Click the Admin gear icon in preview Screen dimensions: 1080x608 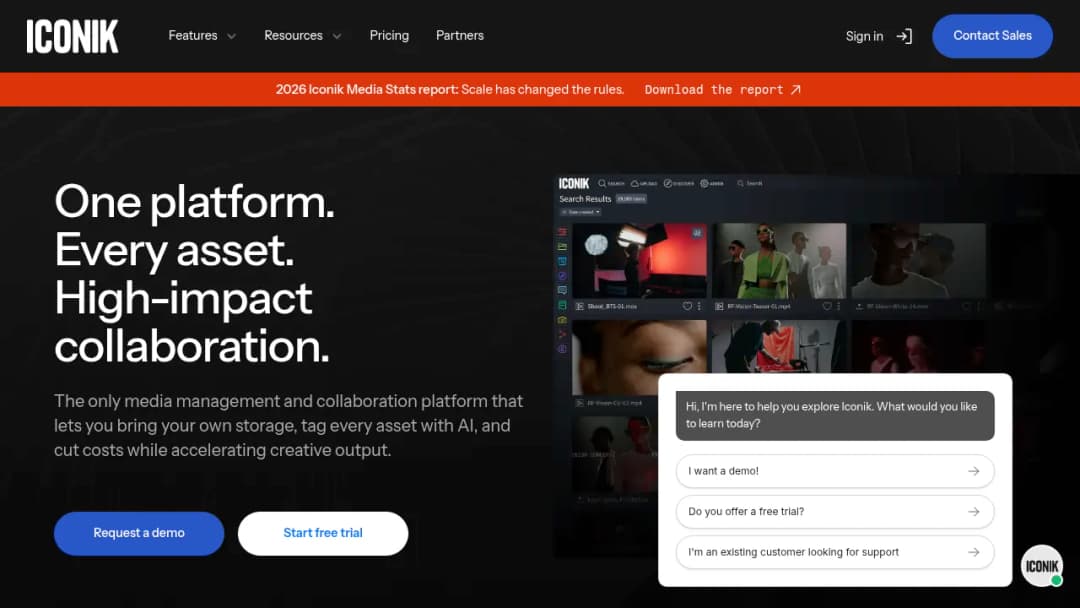pyautogui.click(x=705, y=183)
